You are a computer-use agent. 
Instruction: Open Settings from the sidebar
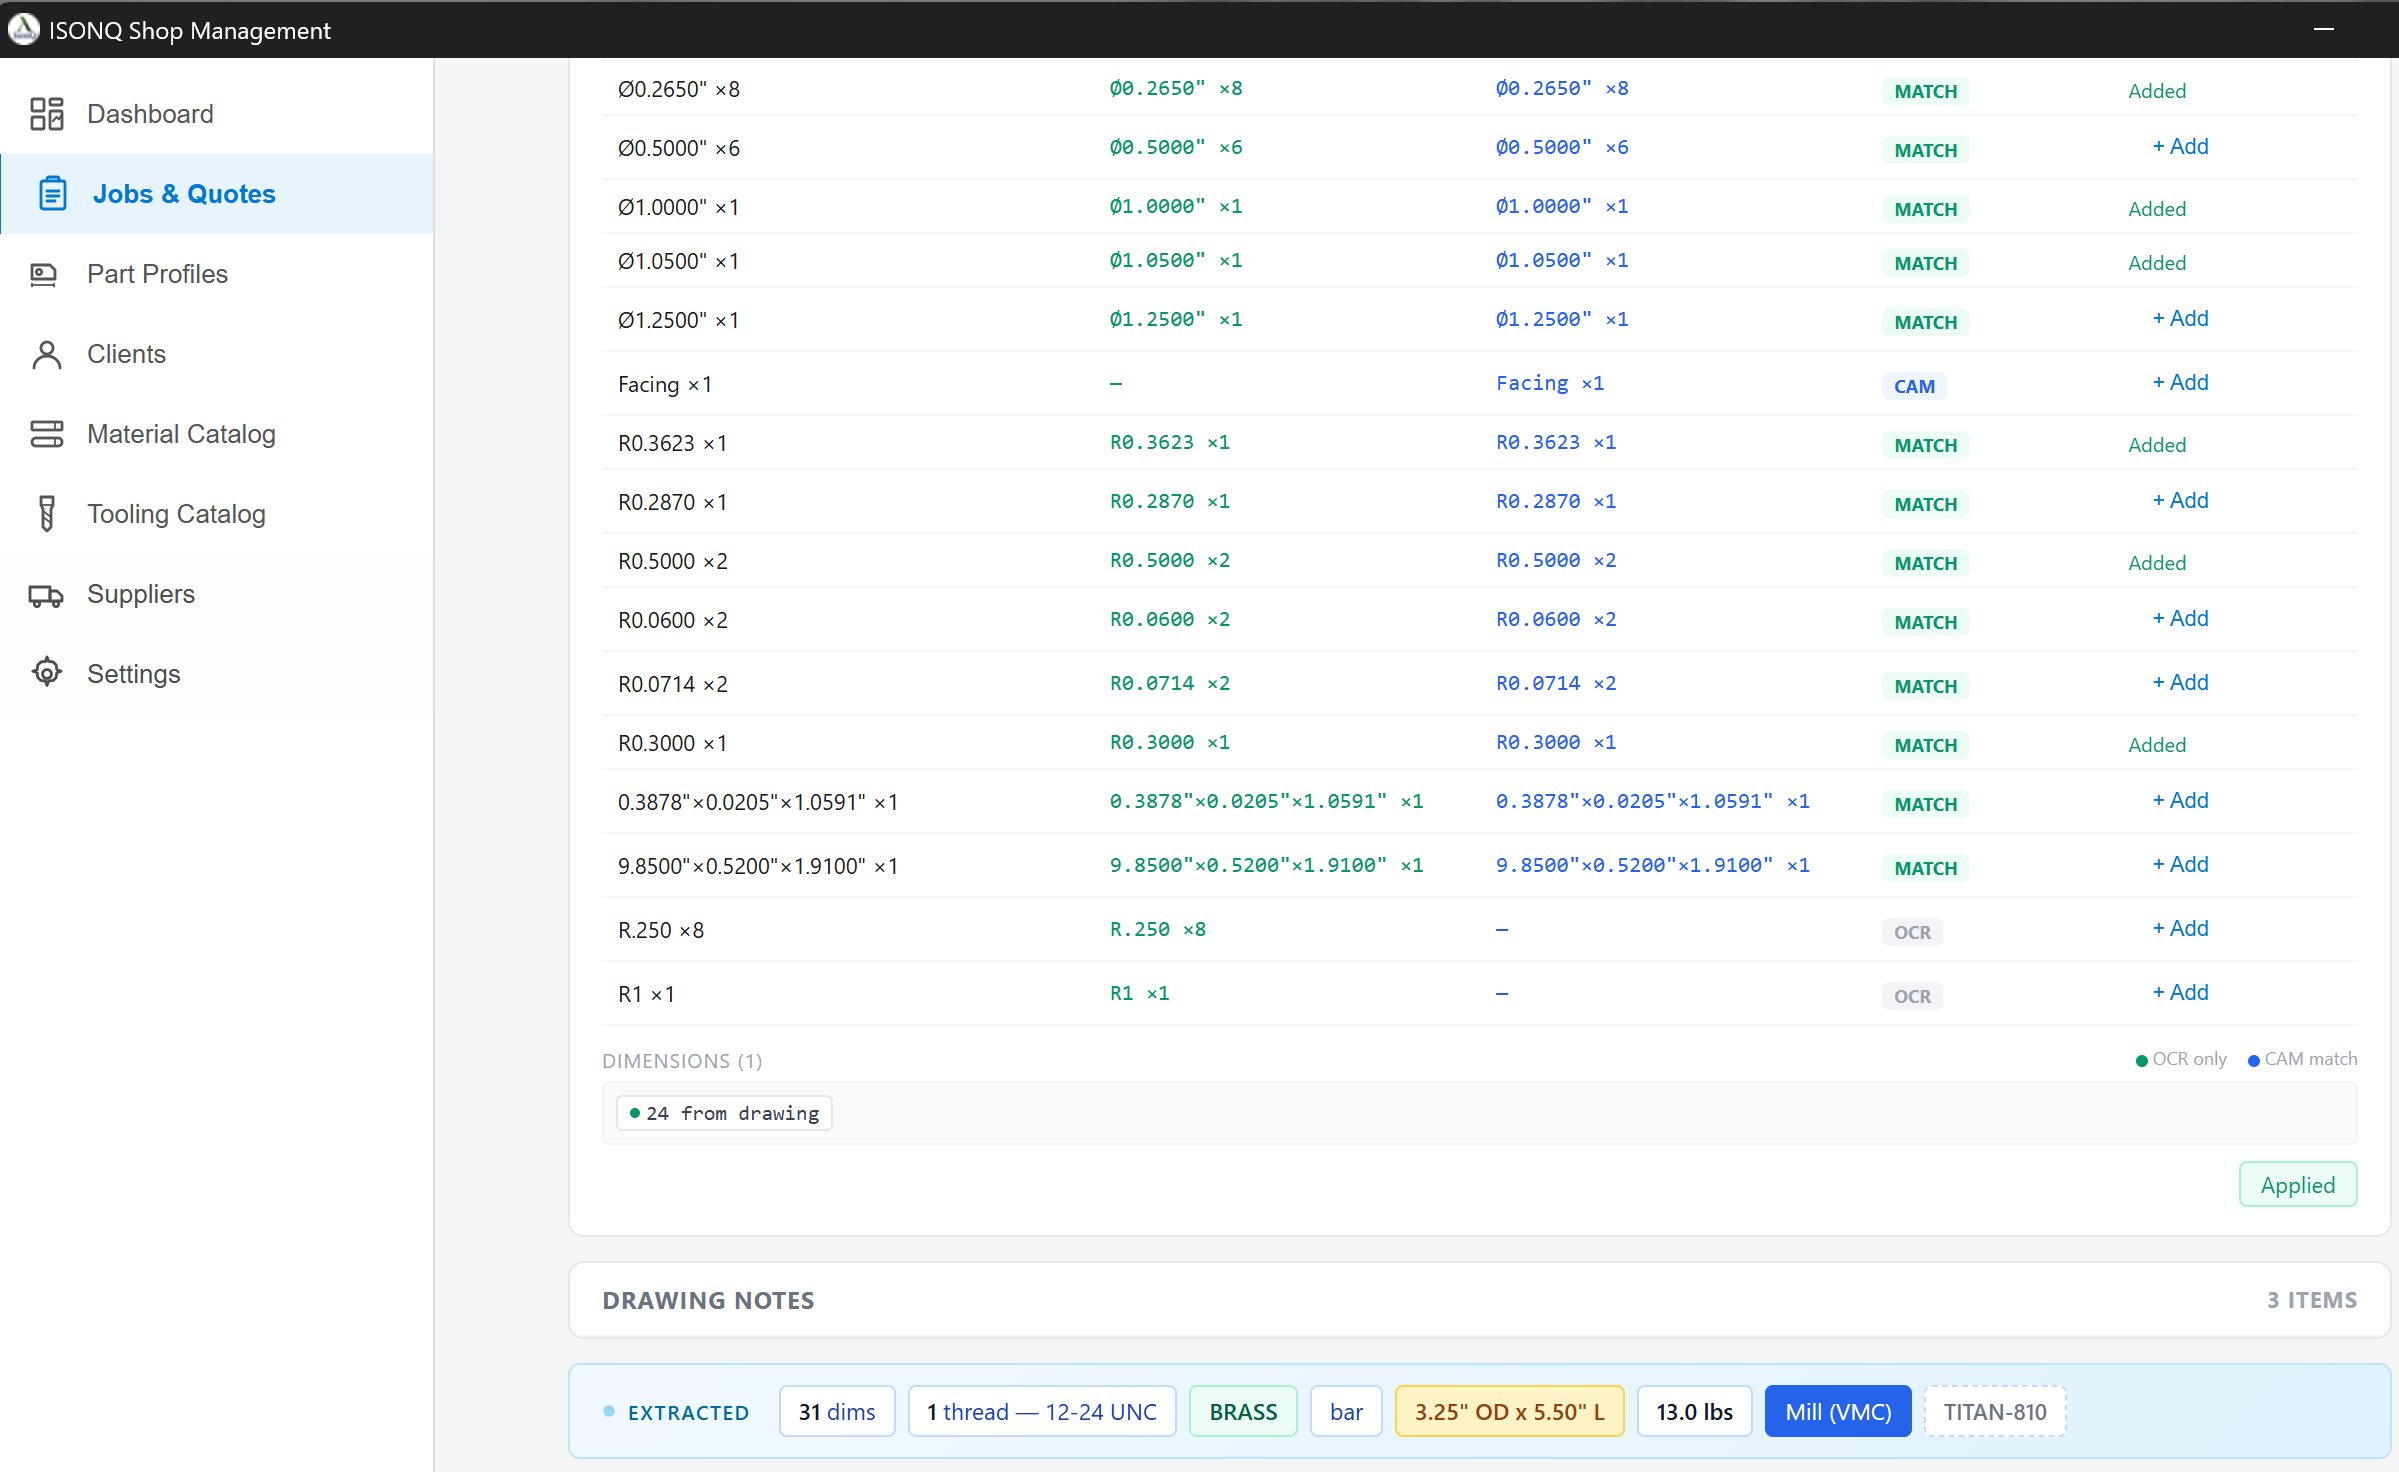pyautogui.click(x=217, y=674)
